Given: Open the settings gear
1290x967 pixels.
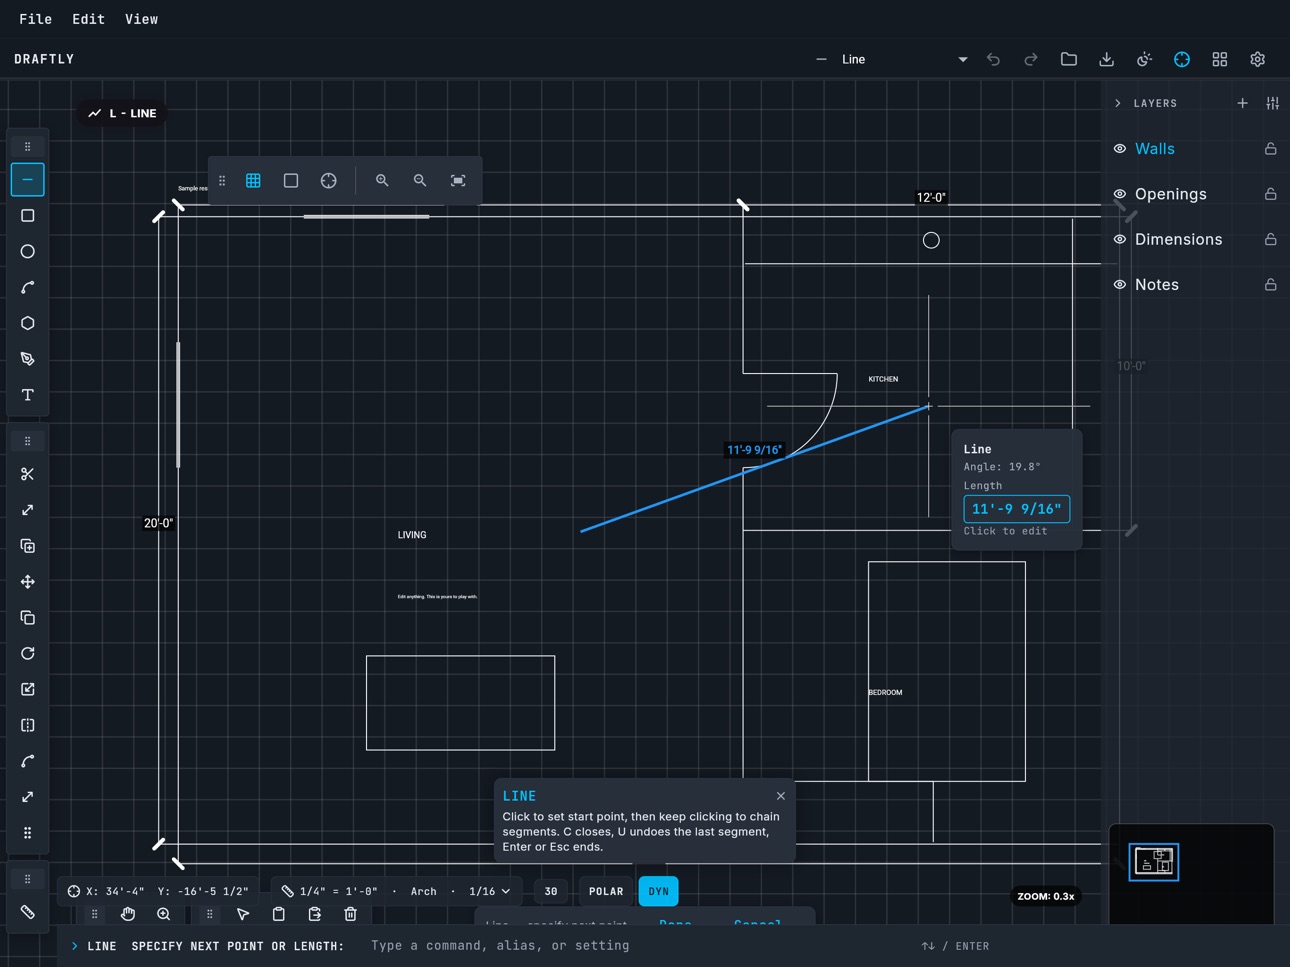Looking at the screenshot, I should click(x=1258, y=59).
